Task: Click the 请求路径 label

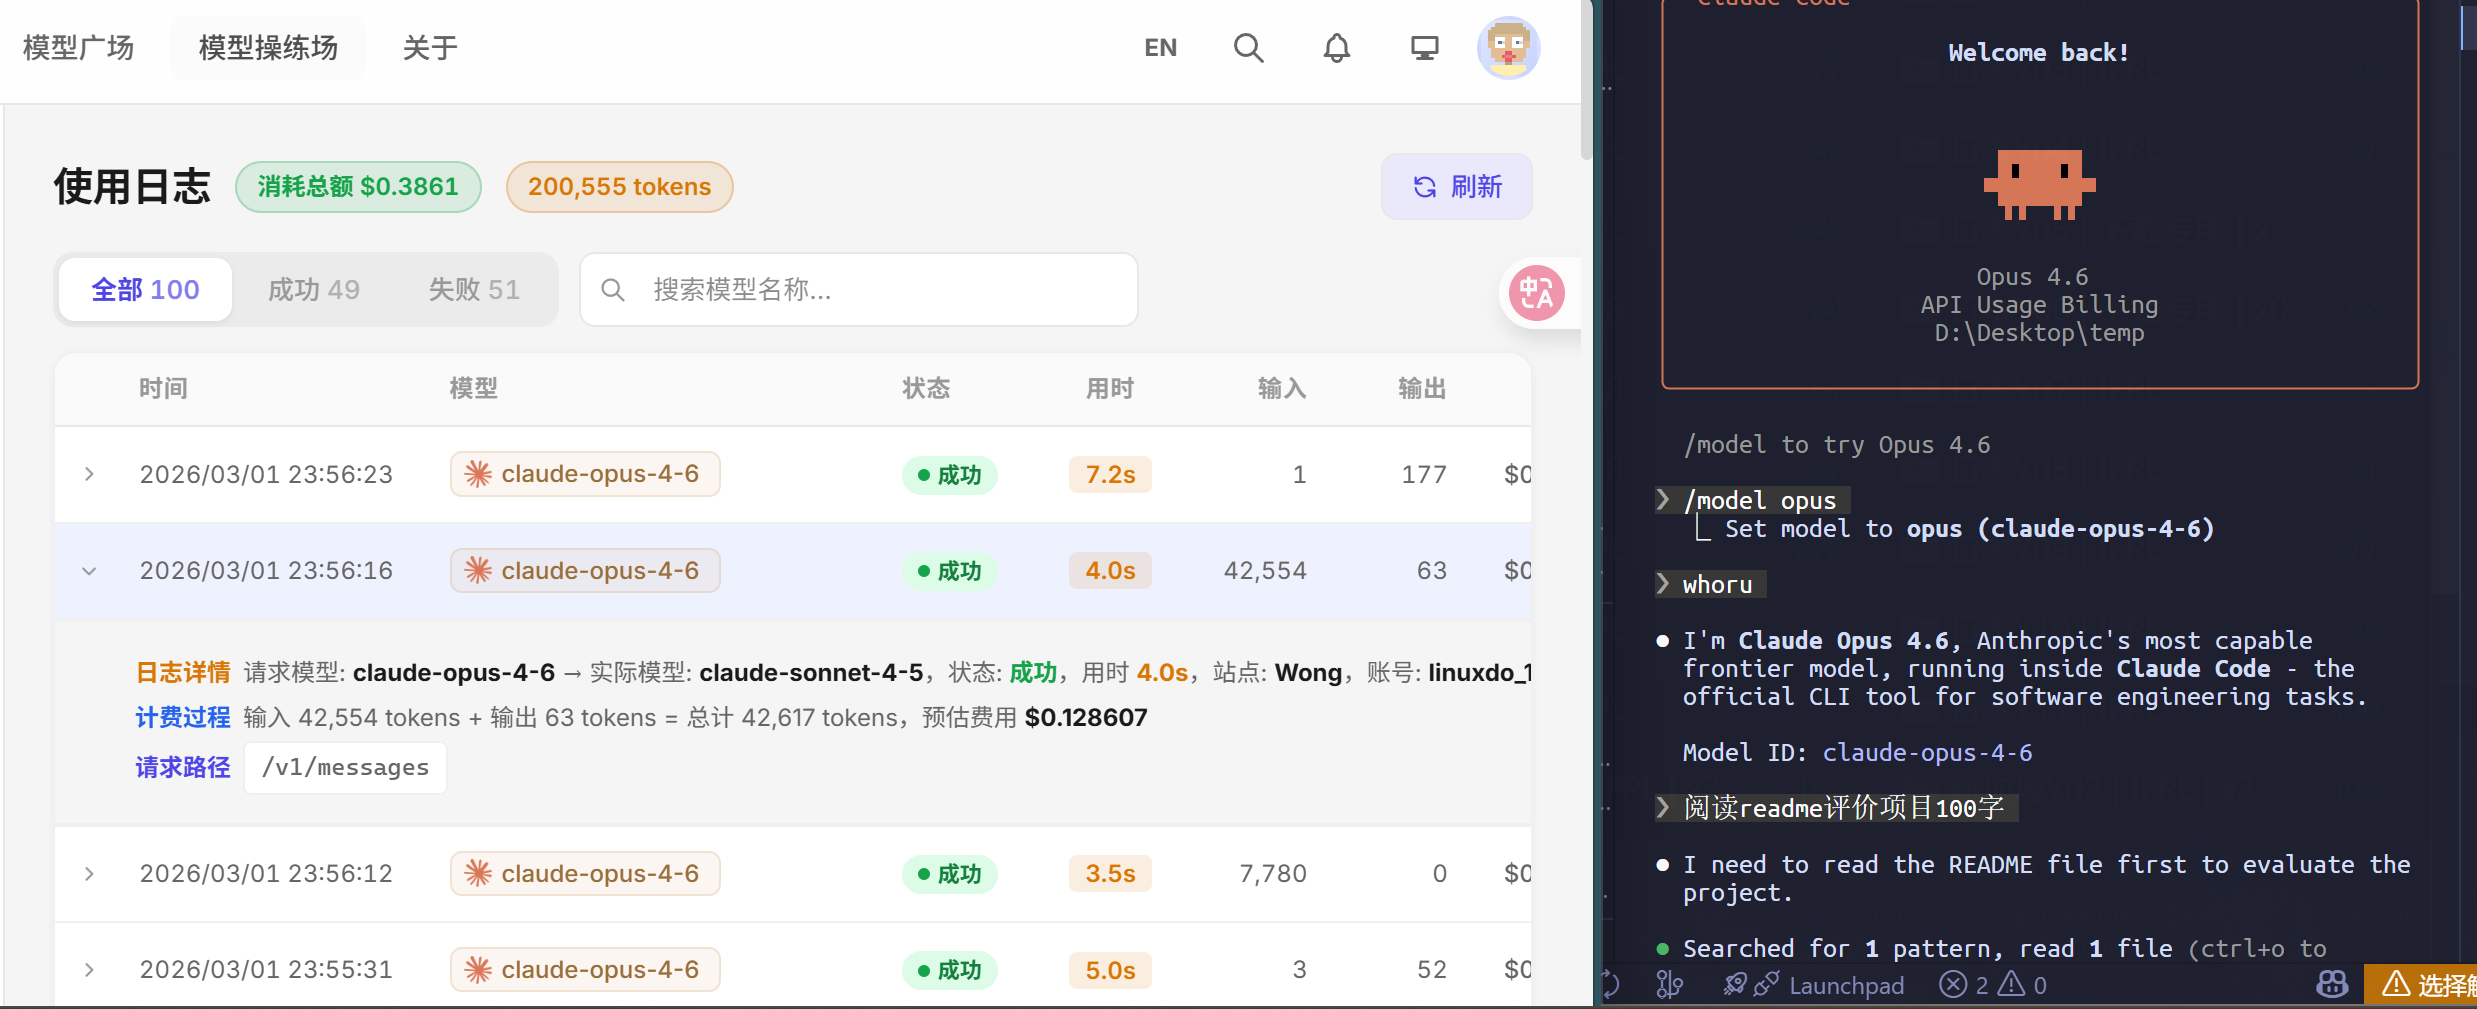Action: pyautogui.click(x=183, y=768)
